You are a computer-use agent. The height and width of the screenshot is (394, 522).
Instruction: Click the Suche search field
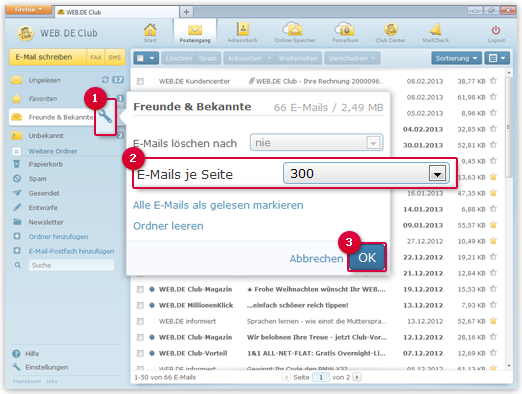pos(71,265)
